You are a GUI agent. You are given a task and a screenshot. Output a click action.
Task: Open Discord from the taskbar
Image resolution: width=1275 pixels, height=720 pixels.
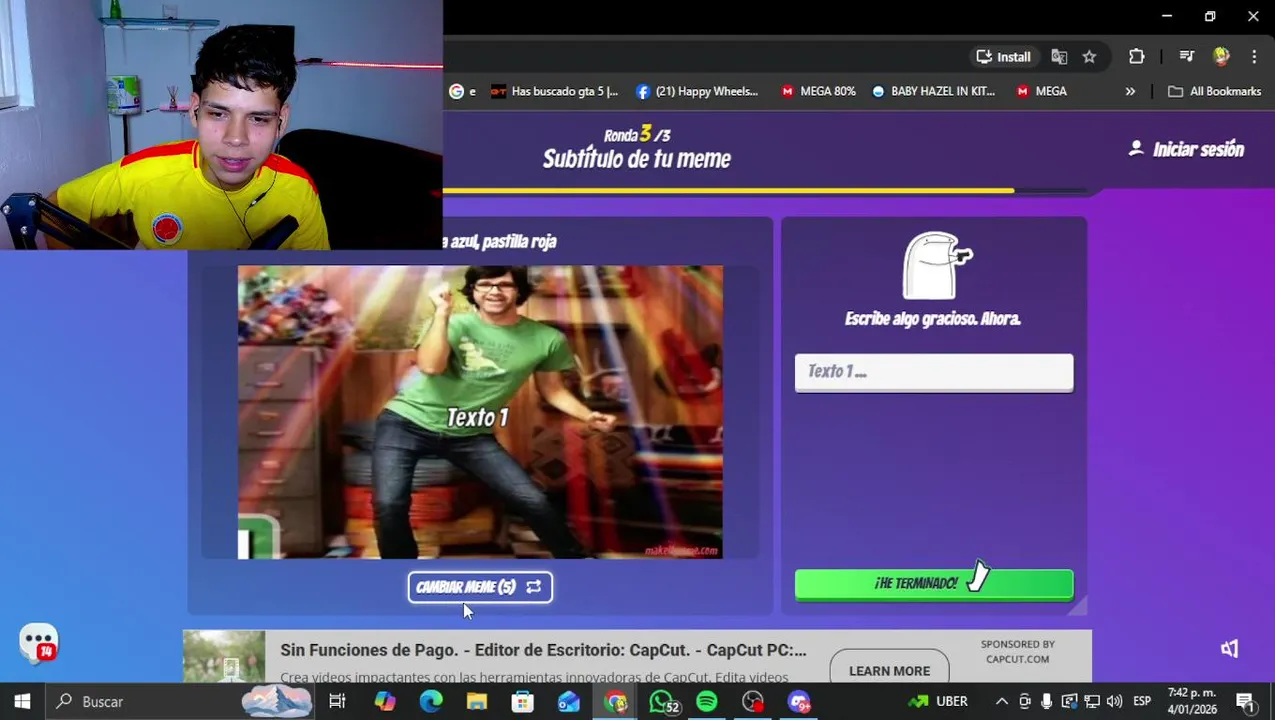[799, 702]
